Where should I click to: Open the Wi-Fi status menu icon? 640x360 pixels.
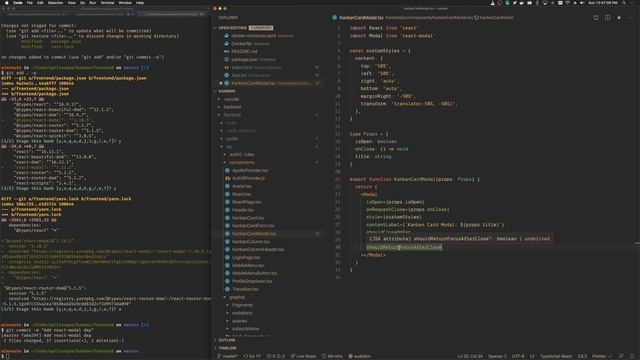click(567, 2)
